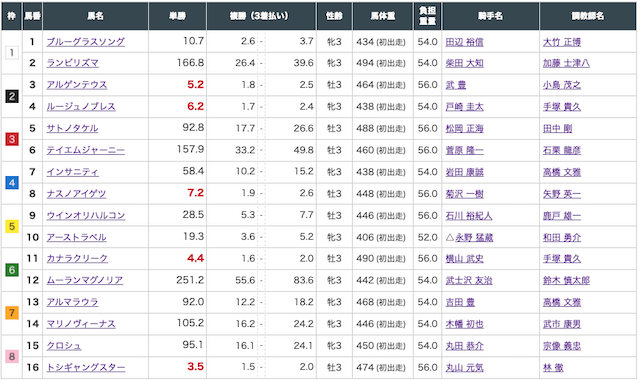Open jockey link 武 豊

(x=456, y=85)
